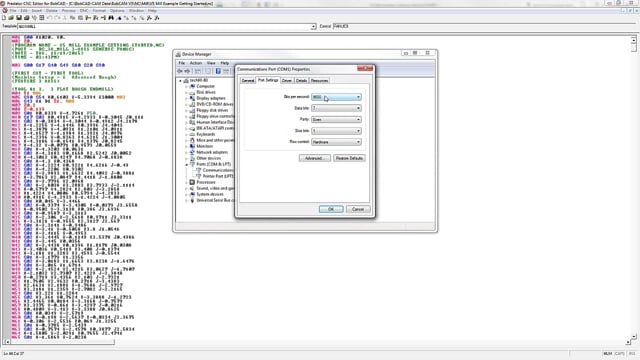Select Other devices in device tree
640x360 pixels.
[209, 158]
